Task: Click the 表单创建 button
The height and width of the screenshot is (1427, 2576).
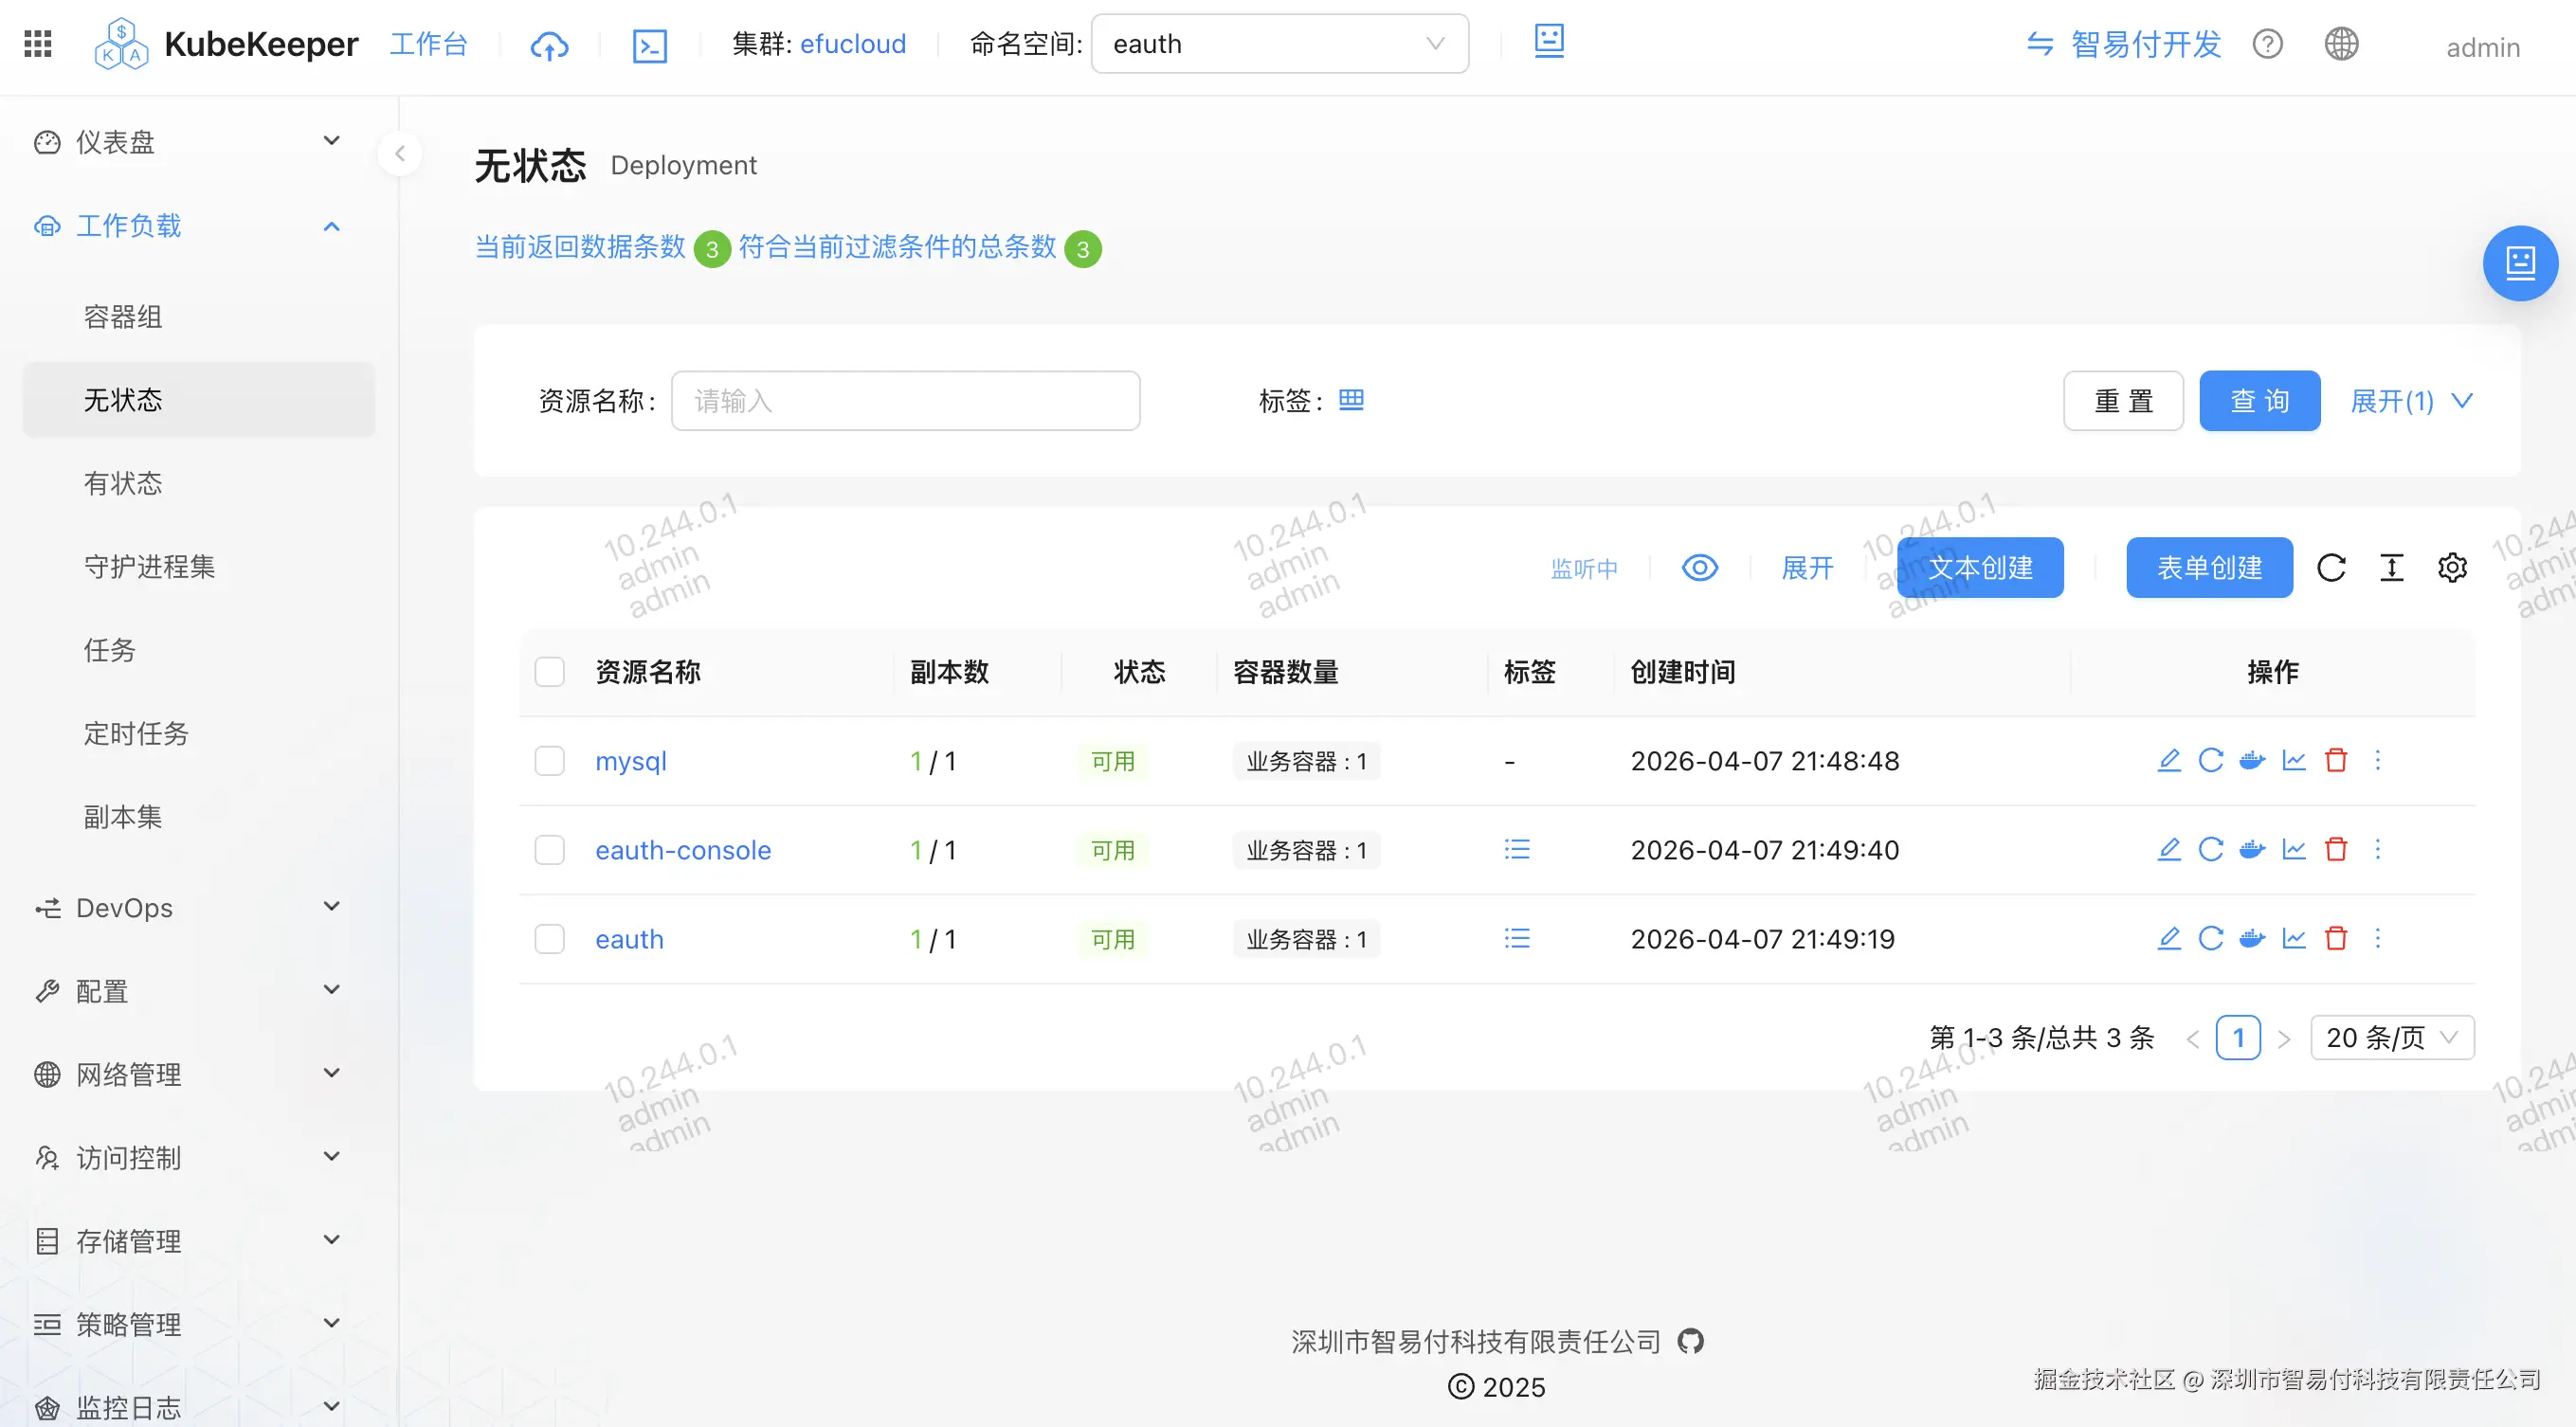Action: coord(2209,567)
